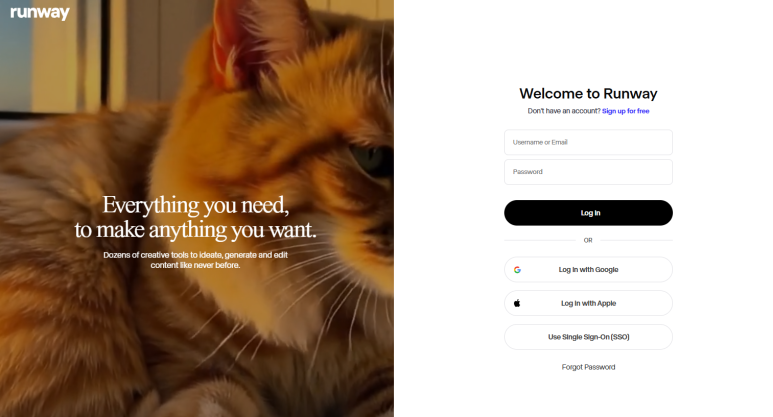Image resolution: width=773 pixels, height=417 pixels.
Task: Click the Welcome to Runway heading
Action: pyautogui.click(x=588, y=94)
